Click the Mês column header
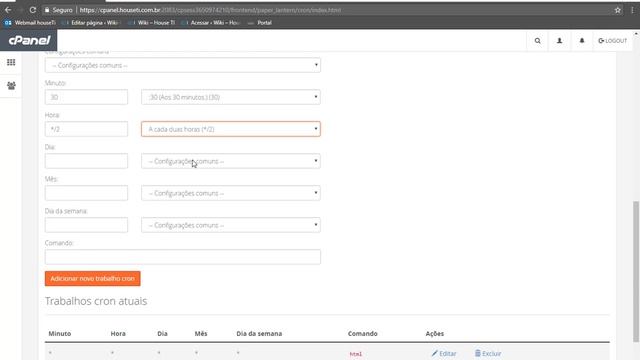The height and width of the screenshot is (360, 640). click(x=201, y=333)
